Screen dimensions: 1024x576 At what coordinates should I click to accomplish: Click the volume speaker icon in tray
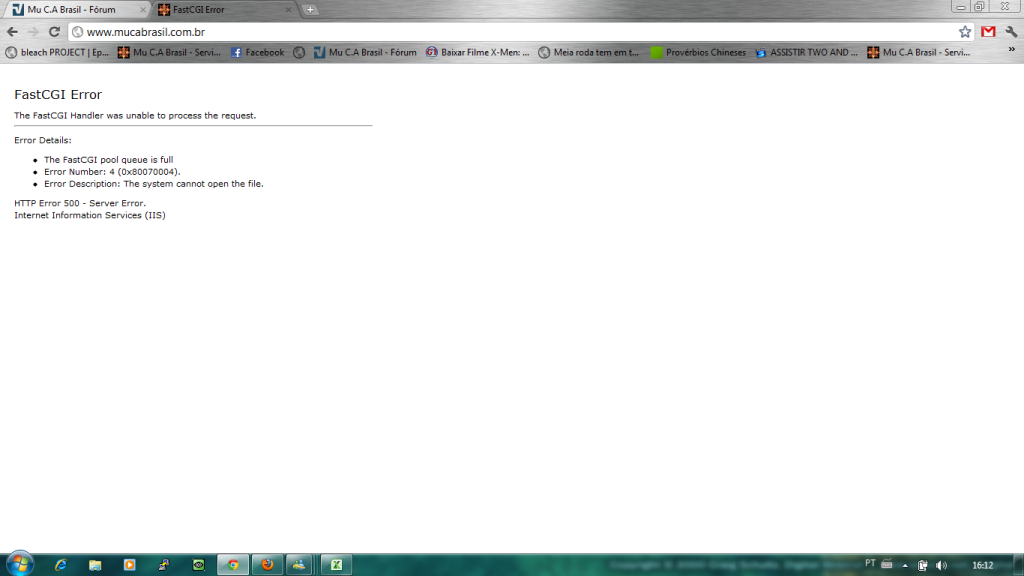click(x=941, y=565)
